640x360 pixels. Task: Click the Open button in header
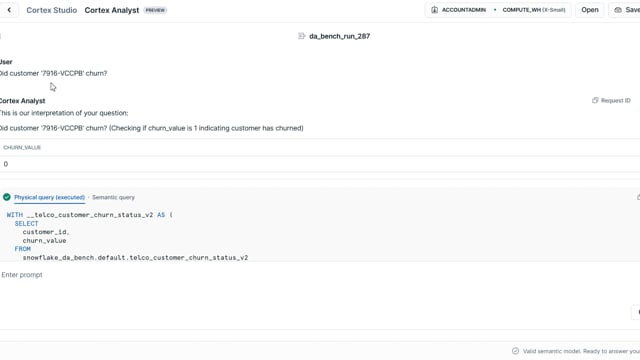(x=589, y=10)
